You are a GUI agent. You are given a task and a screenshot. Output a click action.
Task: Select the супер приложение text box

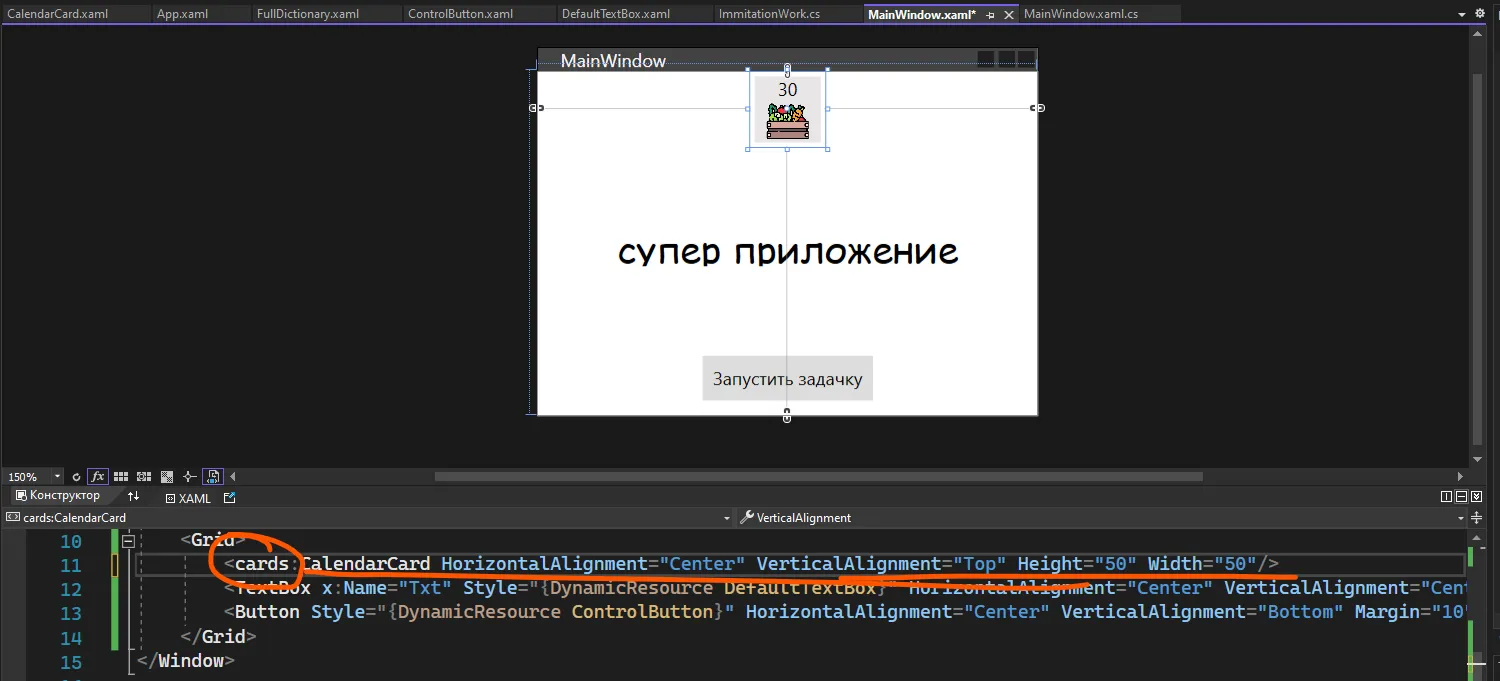click(788, 252)
